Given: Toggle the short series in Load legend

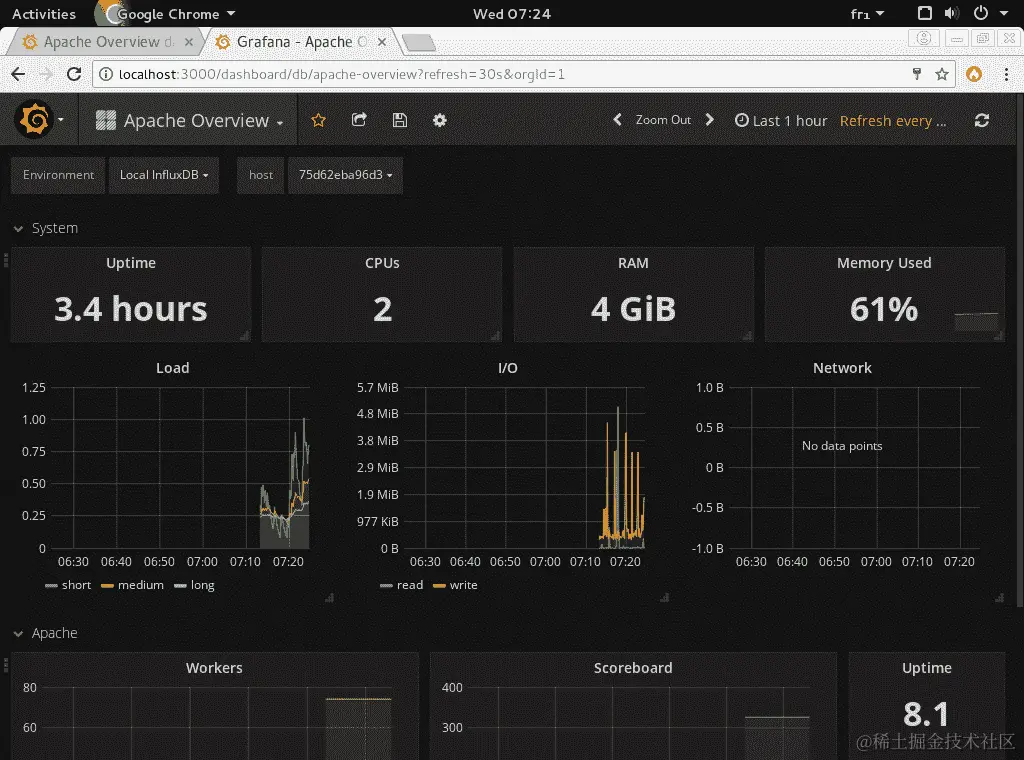Looking at the screenshot, I should tap(68, 585).
